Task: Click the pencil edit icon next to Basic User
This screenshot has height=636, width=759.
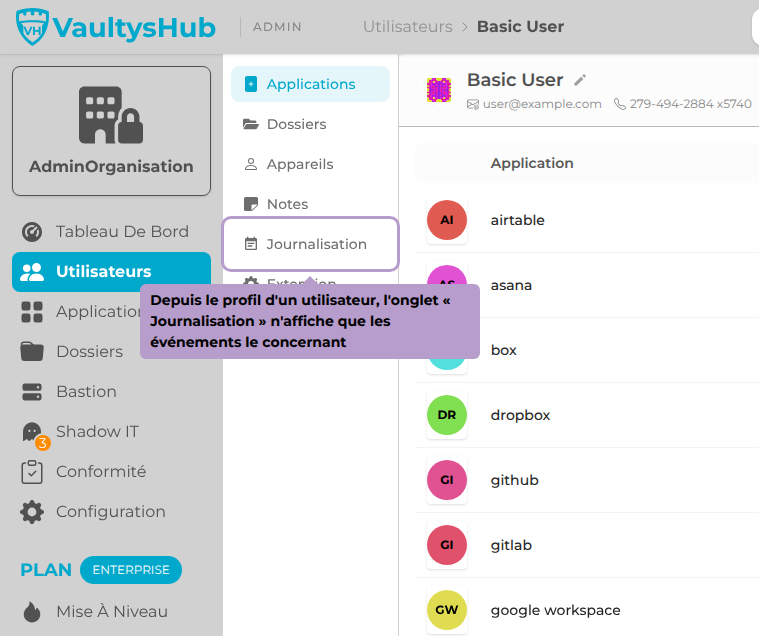Action: pos(580,80)
